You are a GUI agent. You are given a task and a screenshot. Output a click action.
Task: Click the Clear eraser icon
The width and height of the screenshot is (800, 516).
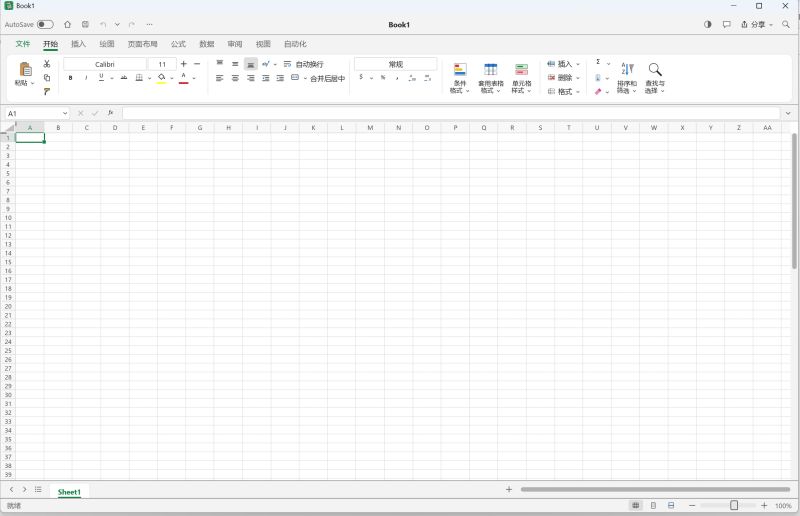pyautogui.click(x=598, y=91)
